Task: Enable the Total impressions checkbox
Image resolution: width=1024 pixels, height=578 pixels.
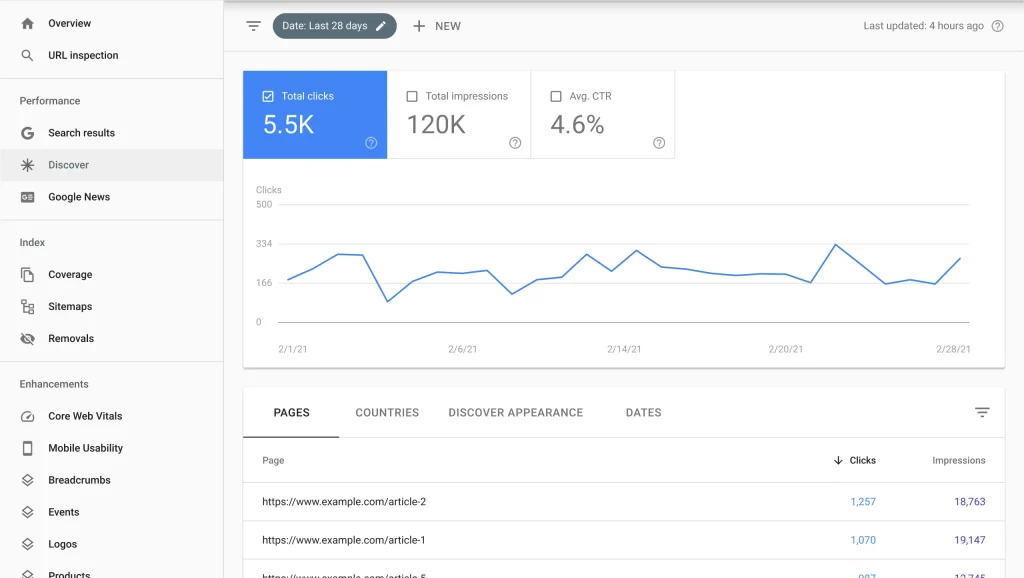Action: (x=412, y=97)
